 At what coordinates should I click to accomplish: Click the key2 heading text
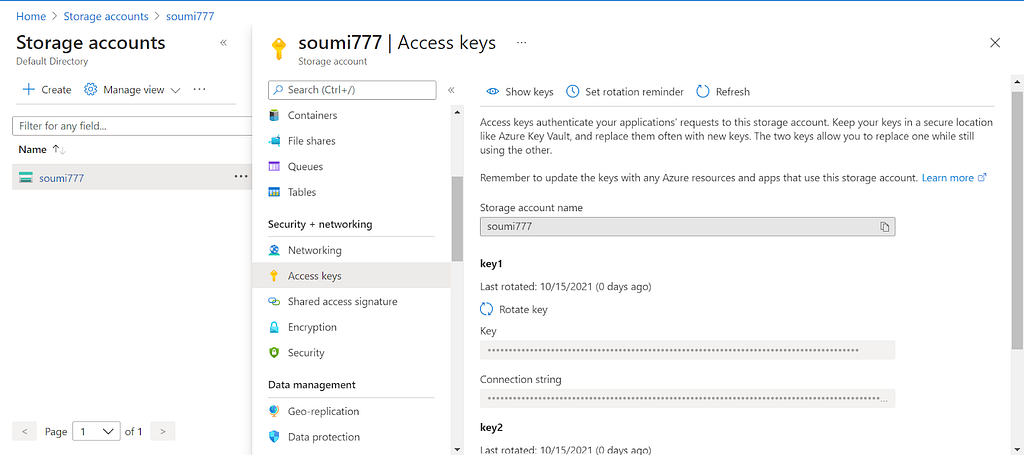pyautogui.click(x=491, y=428)
